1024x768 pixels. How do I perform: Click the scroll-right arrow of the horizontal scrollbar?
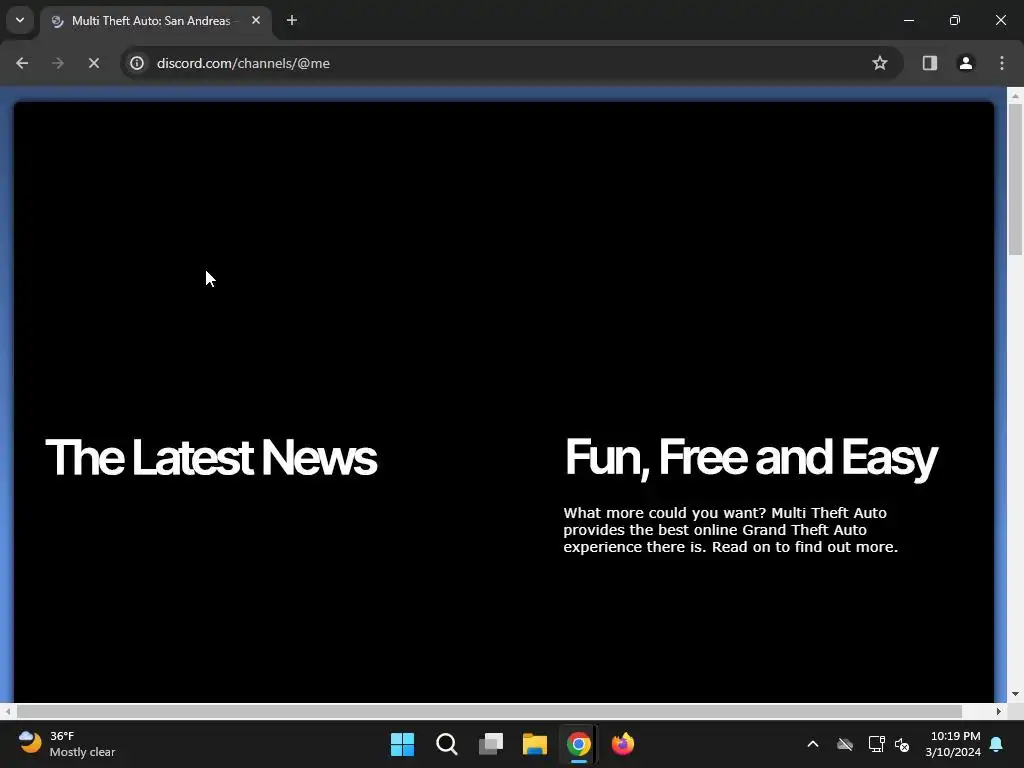(x=999, y=711)
